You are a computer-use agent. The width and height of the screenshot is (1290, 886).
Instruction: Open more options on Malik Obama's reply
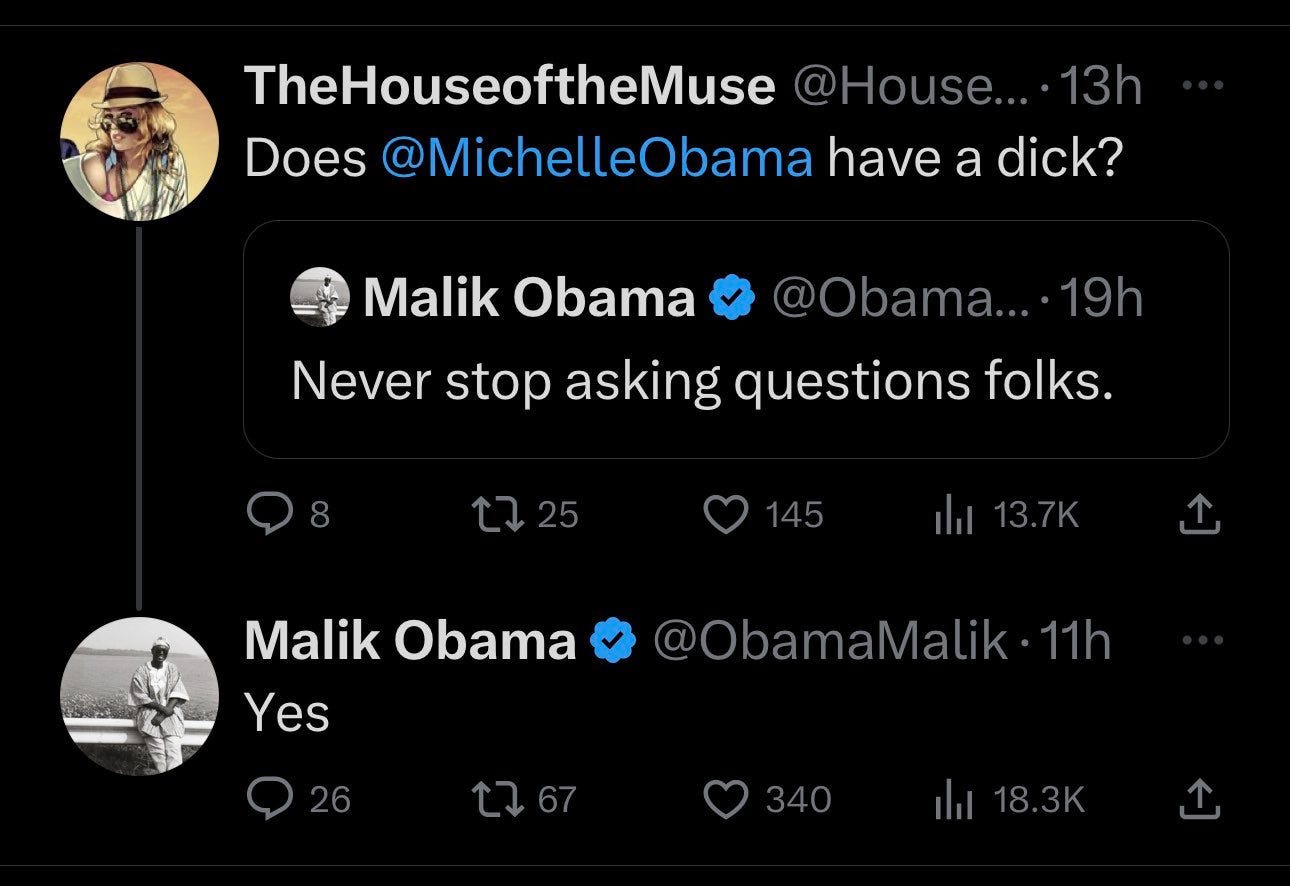[1197, 641]
